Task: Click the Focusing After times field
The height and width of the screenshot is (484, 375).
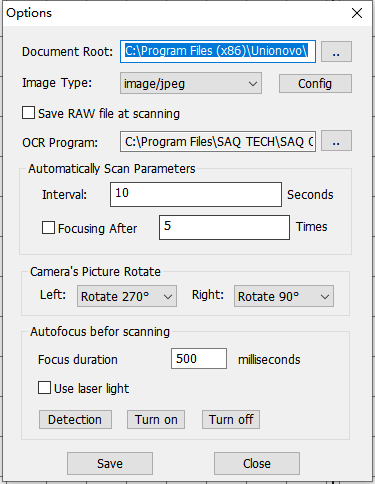Action: (224, 227)
